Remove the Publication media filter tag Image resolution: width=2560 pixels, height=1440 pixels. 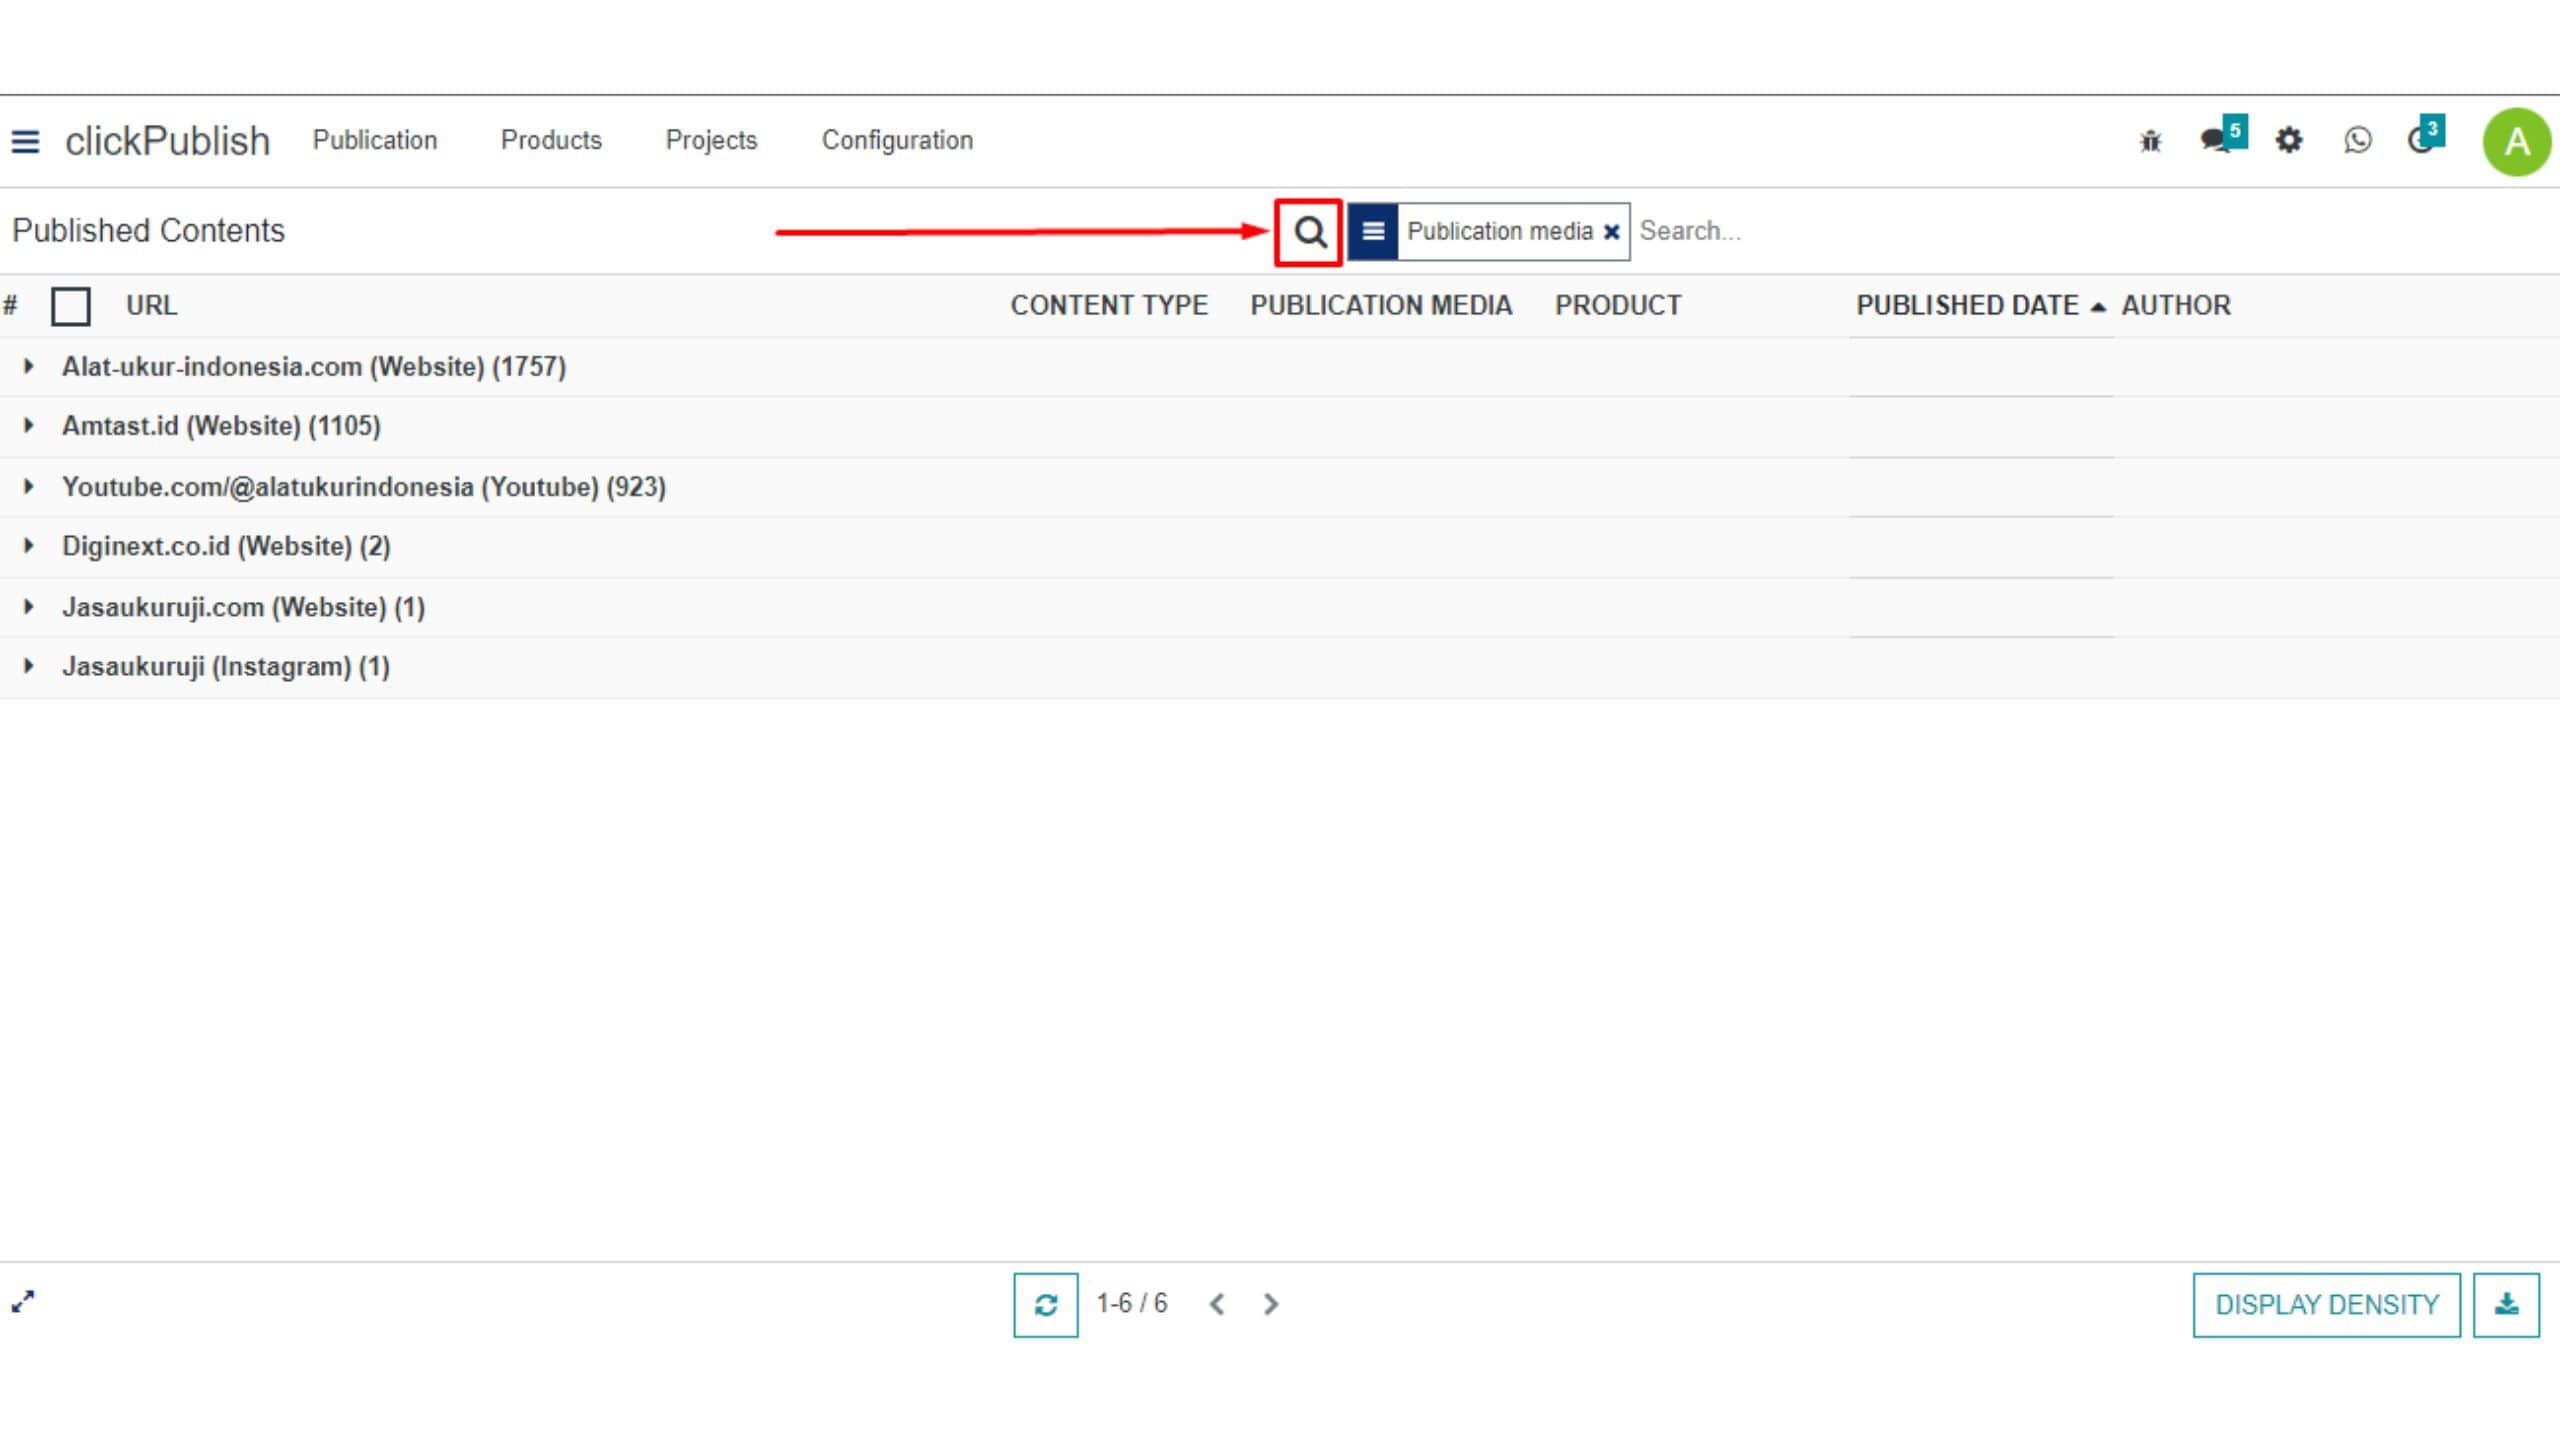coord(1611,232)
